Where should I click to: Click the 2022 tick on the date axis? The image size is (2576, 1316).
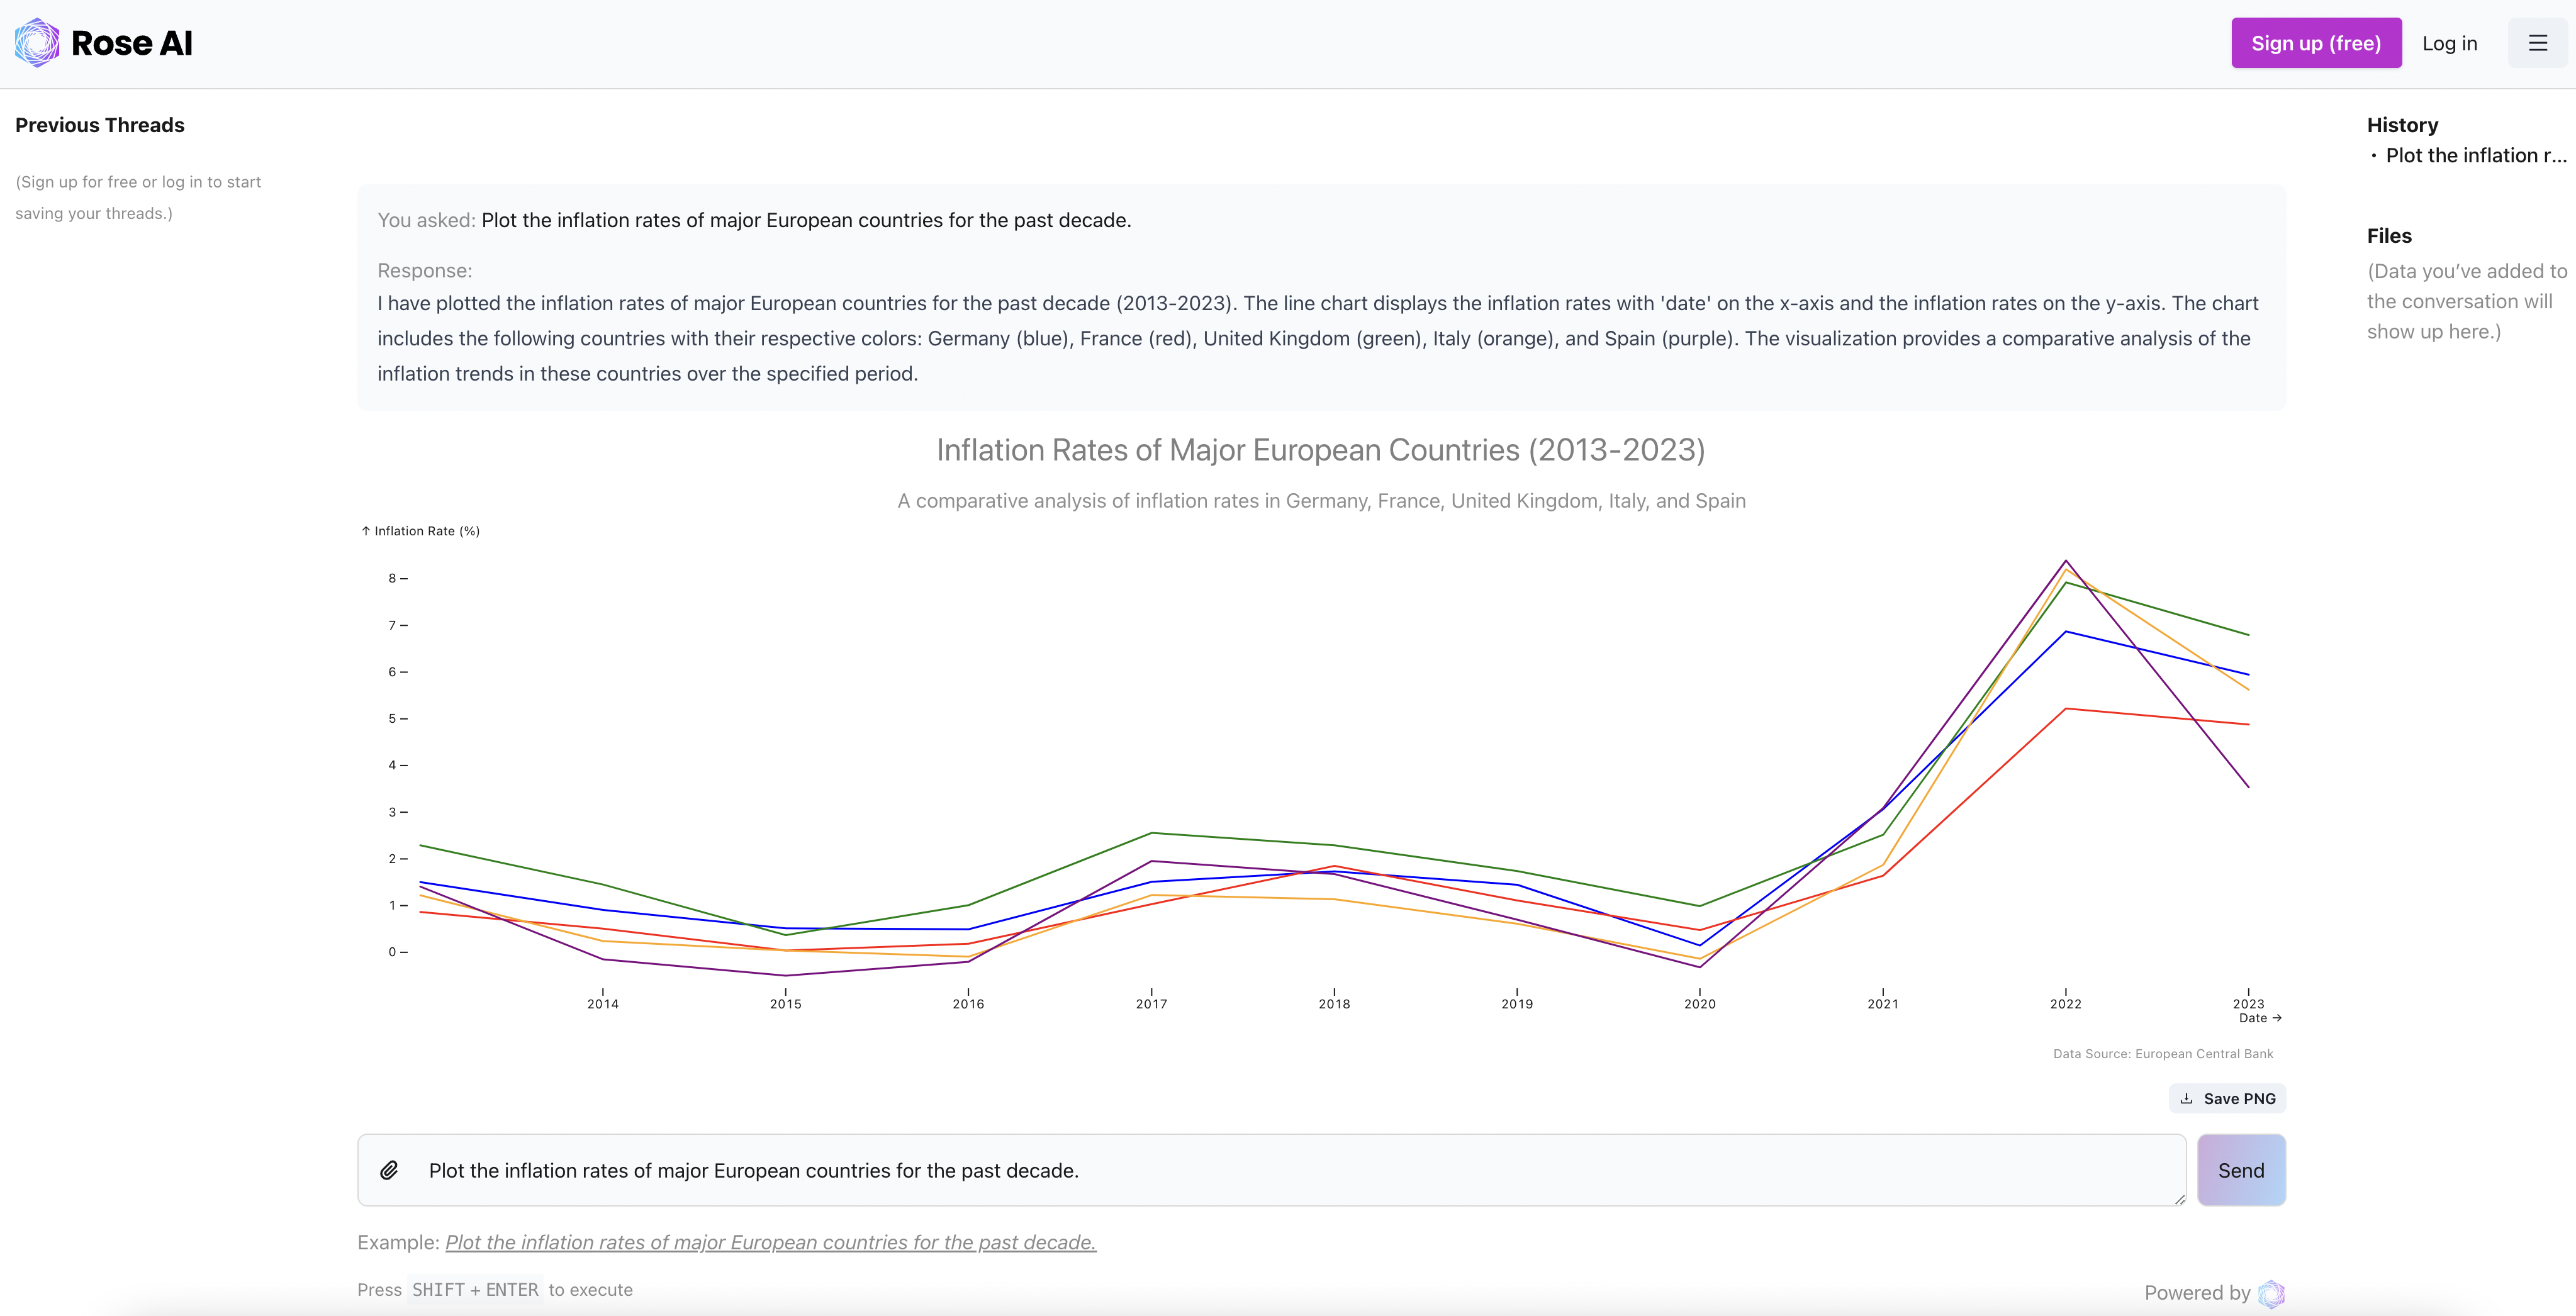pyautogui.click(x=2065, y=1003)
